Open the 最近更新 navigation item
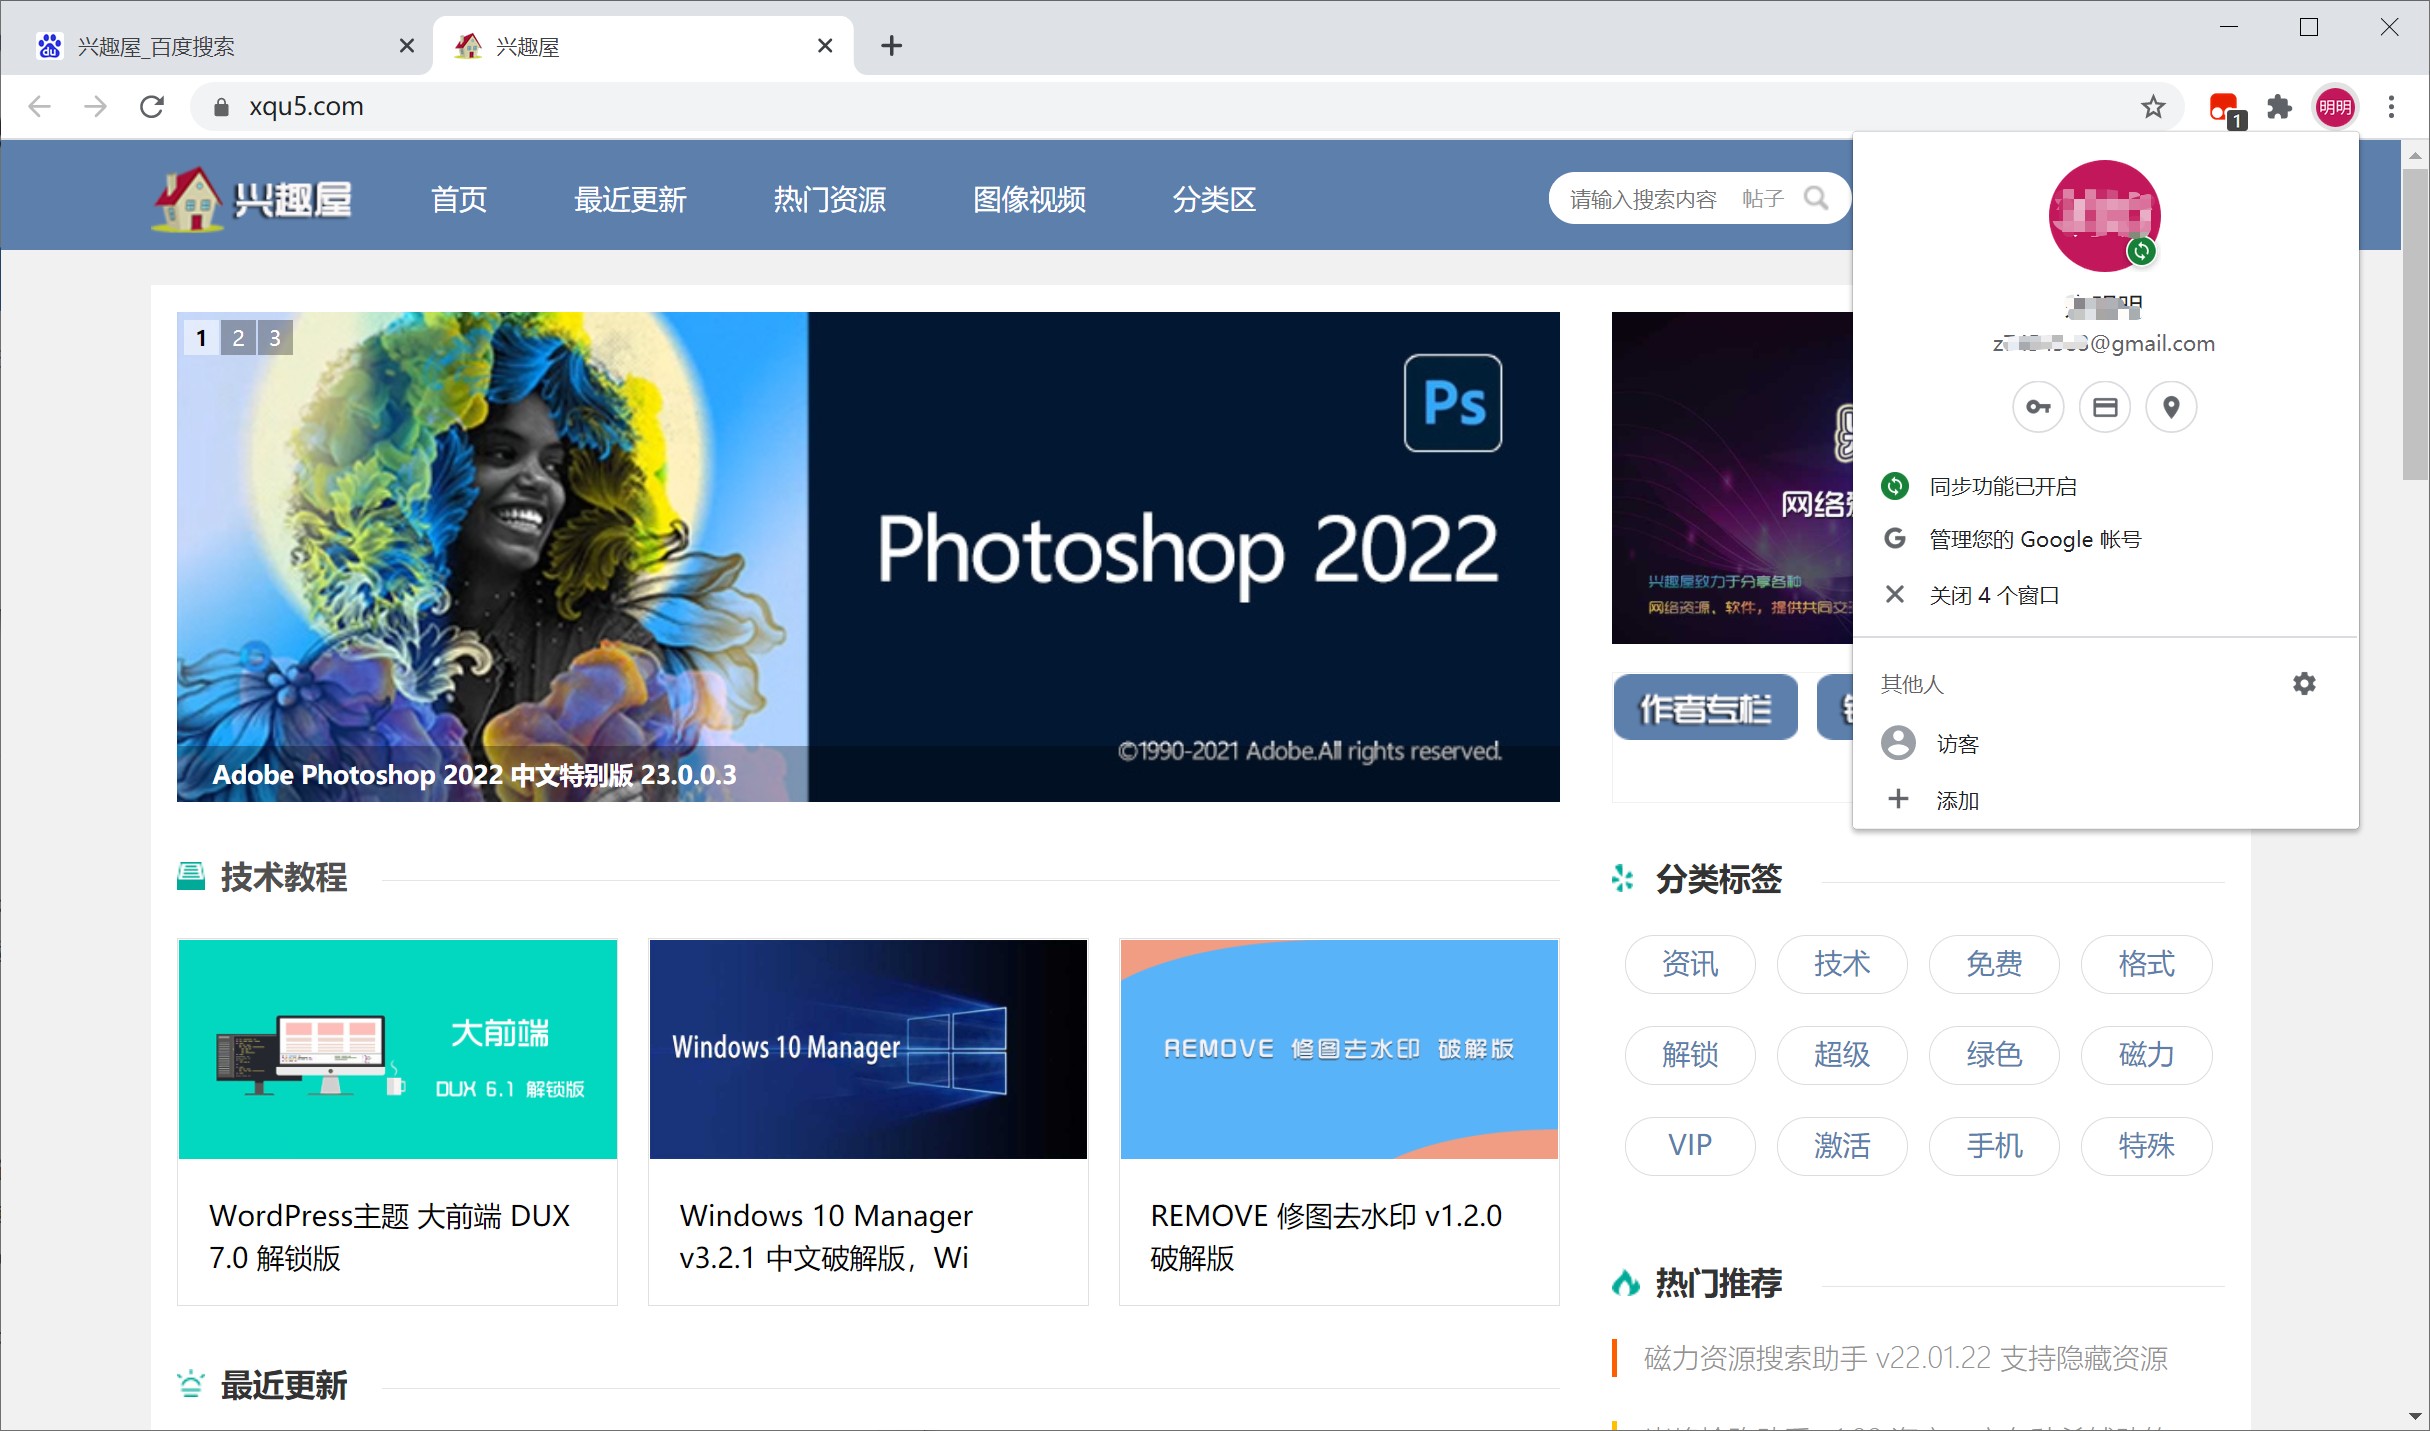Image resolution: width=2430 pixels, height=1431 pixels. click(x=630, y=199)
